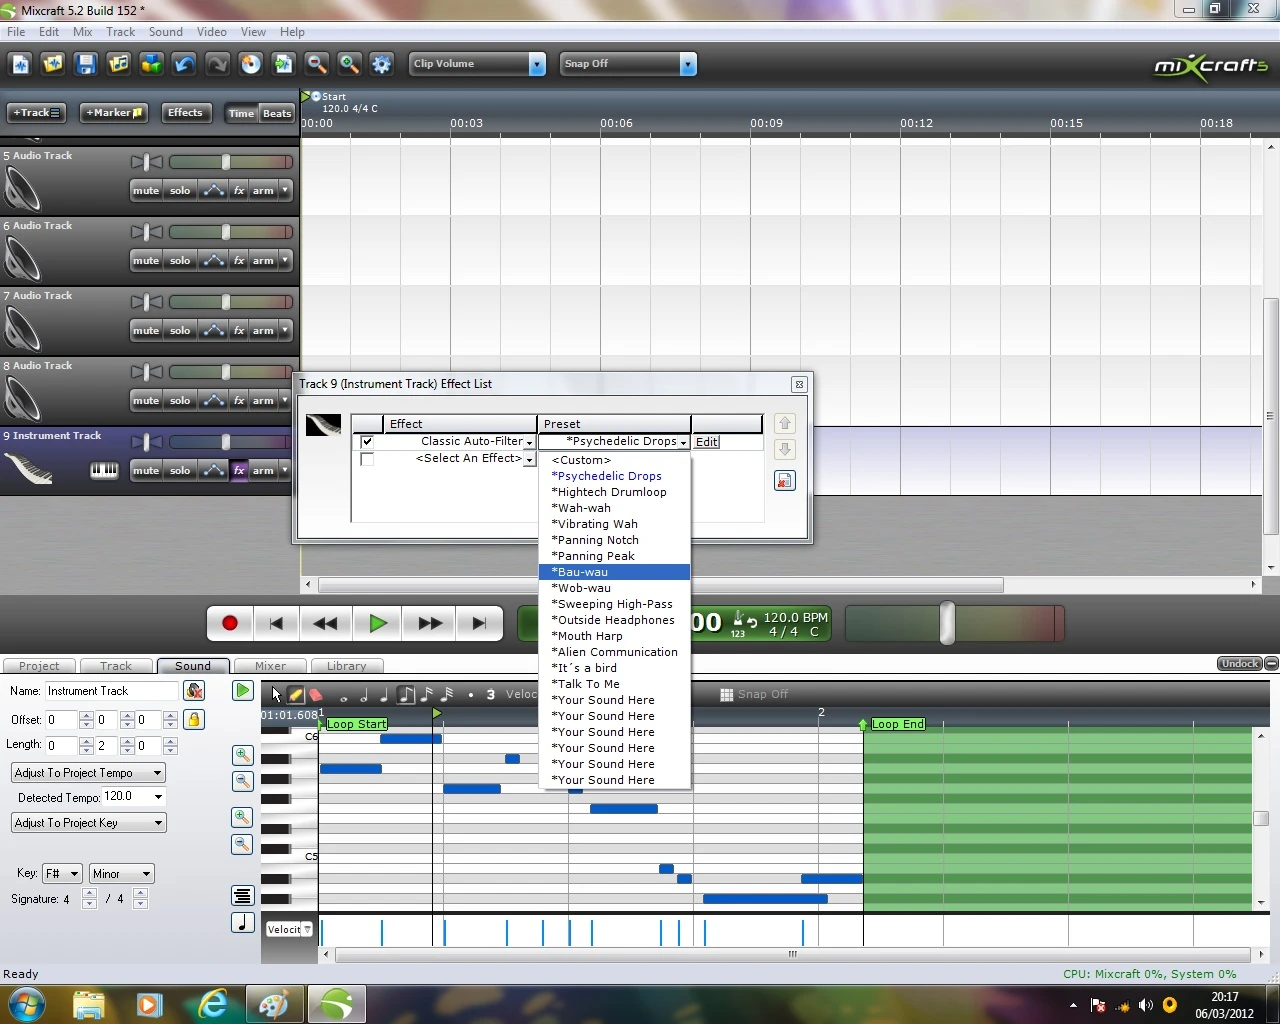Switch to the Mixer tab
Screen dimensions: 1280x1024
coord(270,666)
